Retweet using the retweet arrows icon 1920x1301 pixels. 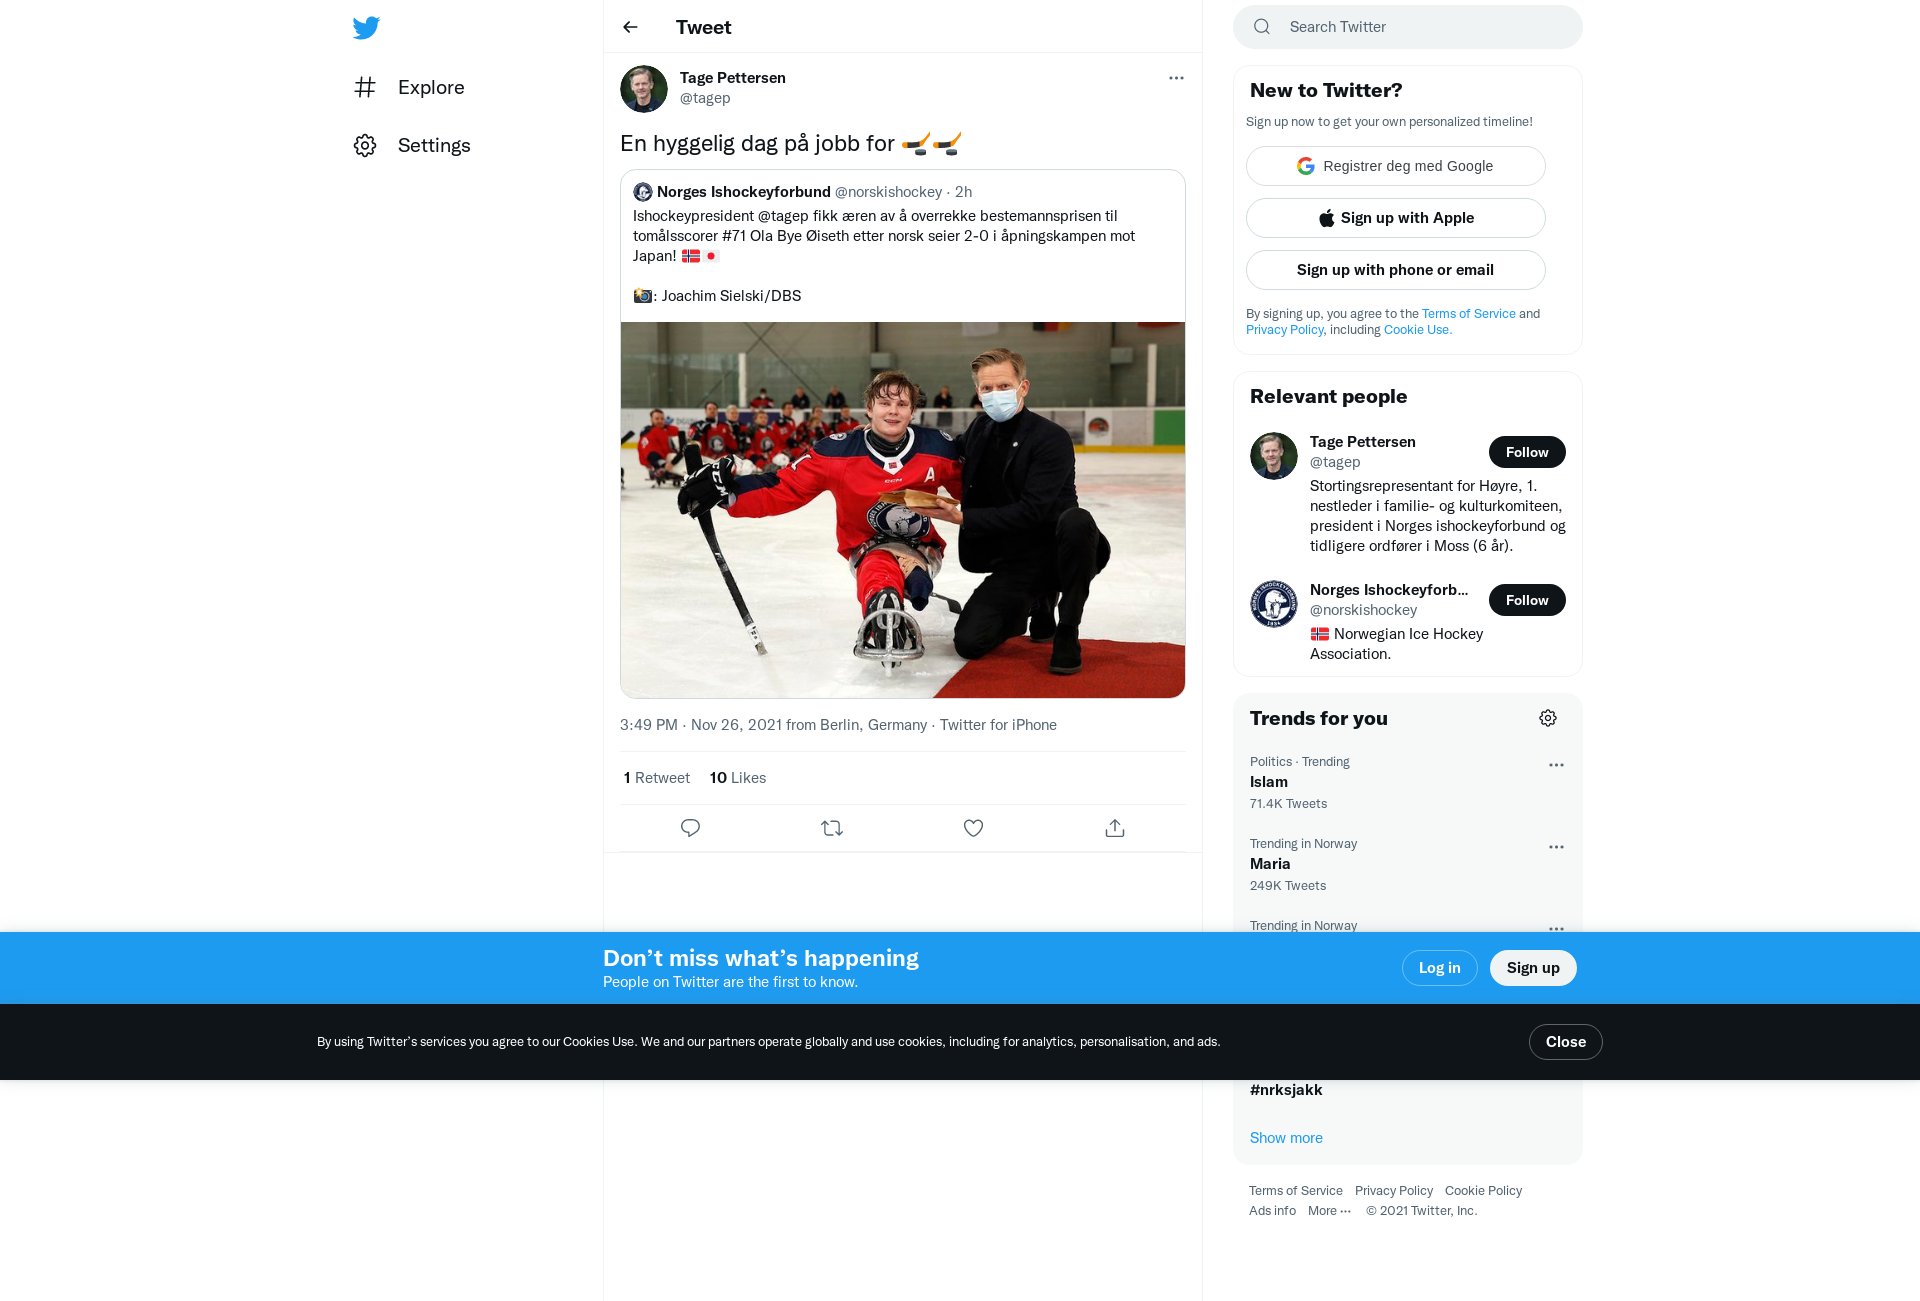832,828
